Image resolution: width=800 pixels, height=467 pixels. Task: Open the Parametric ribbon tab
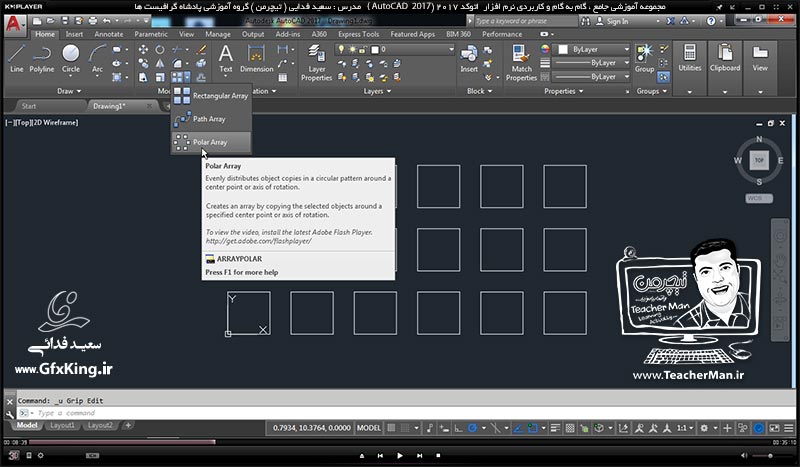coord(151,34)
